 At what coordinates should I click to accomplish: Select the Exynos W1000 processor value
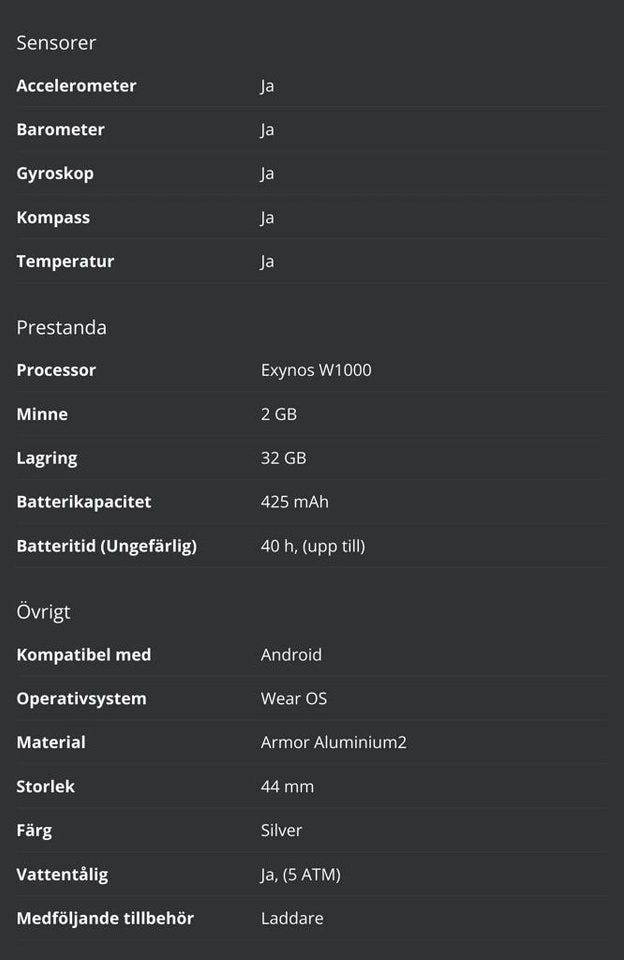click(x=316, y=370)
